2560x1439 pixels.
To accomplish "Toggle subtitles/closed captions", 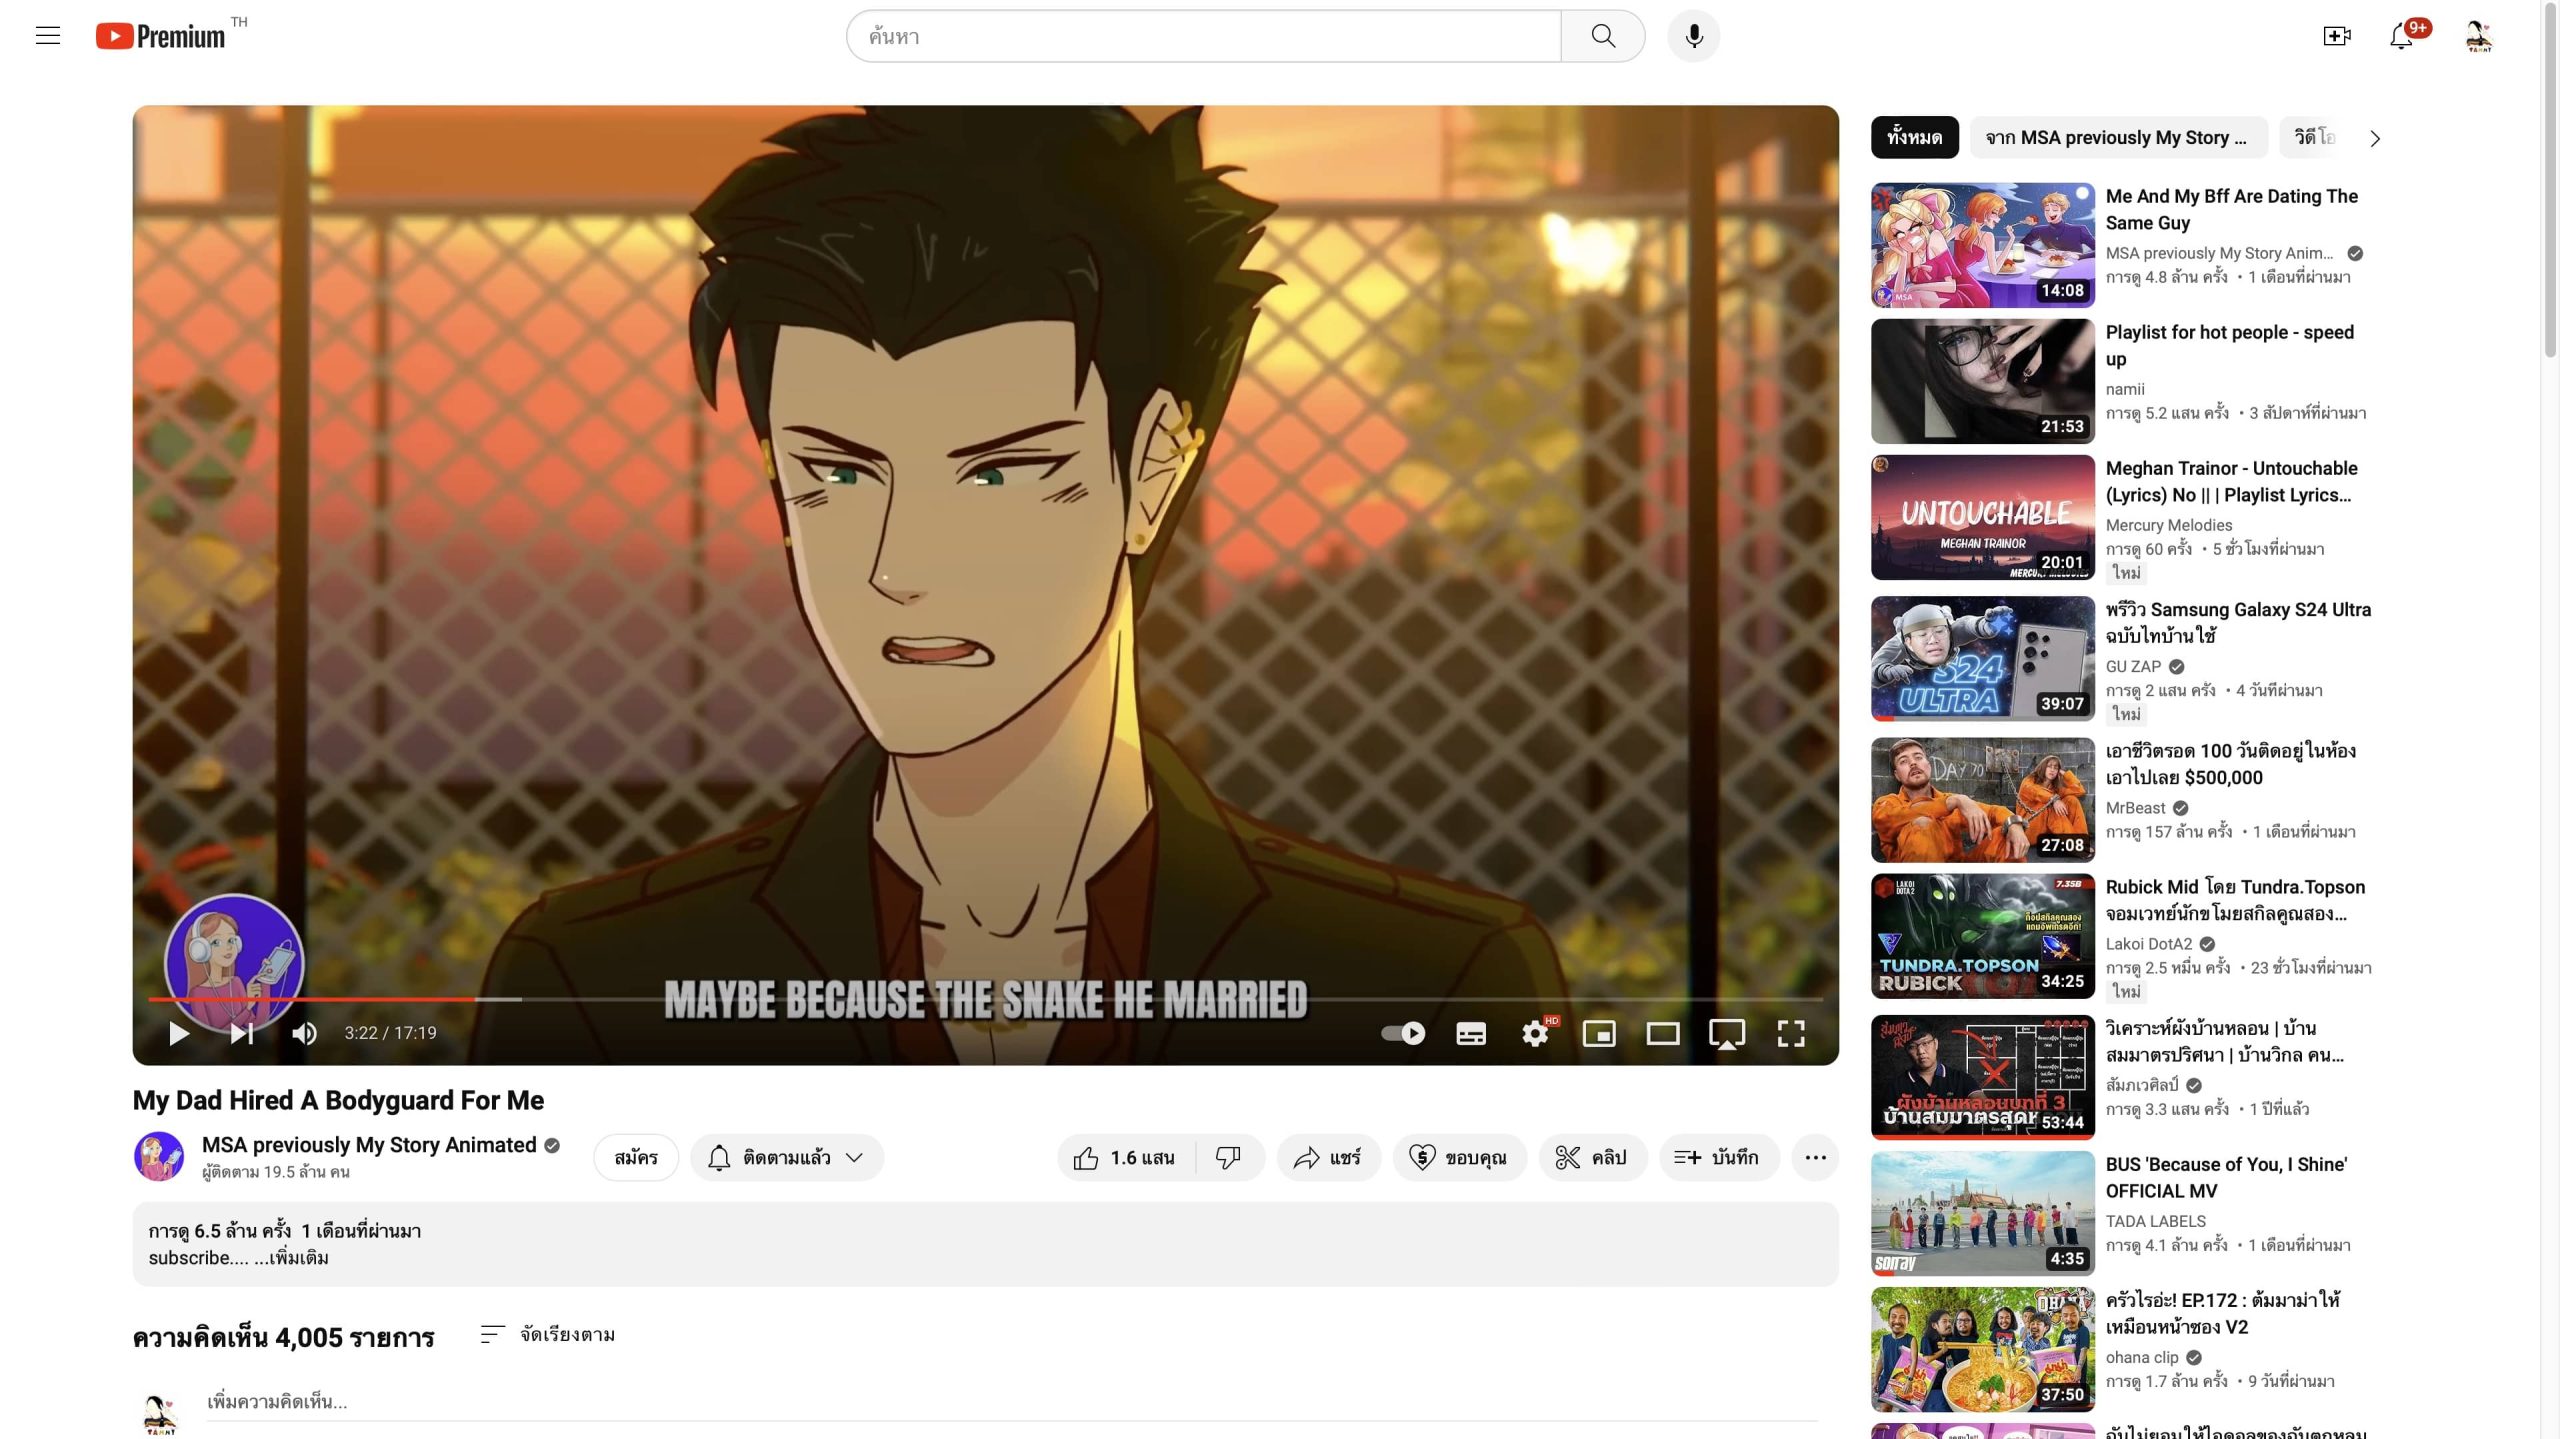I will [x=1470, y=1033].
